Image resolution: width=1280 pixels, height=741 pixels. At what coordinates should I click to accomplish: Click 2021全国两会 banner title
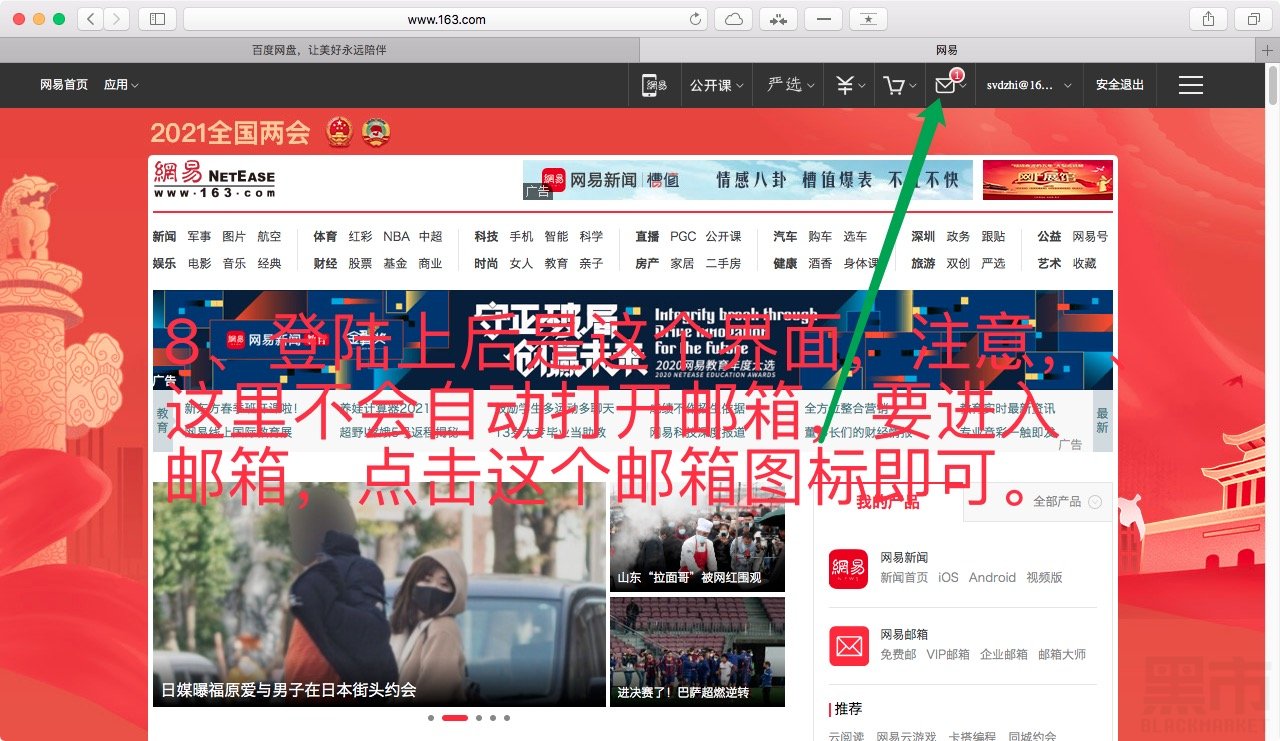point(230,133)
